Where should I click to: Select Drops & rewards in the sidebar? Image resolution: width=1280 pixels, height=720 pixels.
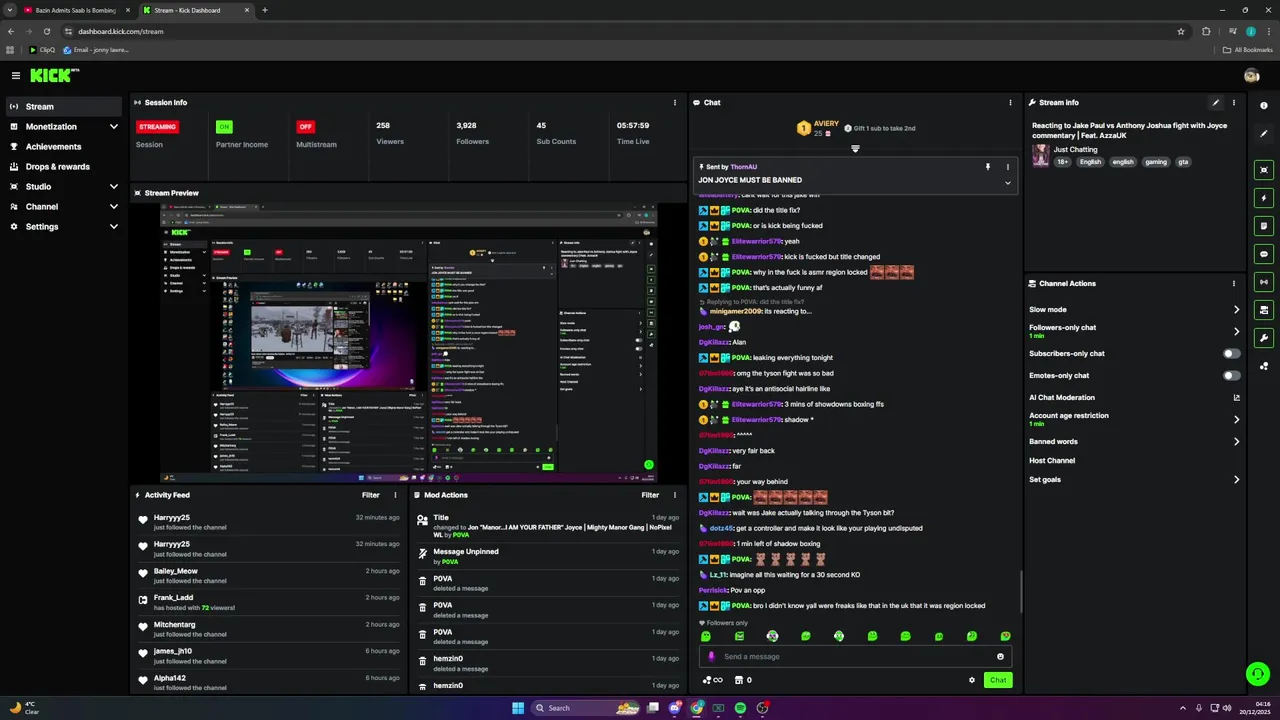pyautogui.click(x=64, y=167)
